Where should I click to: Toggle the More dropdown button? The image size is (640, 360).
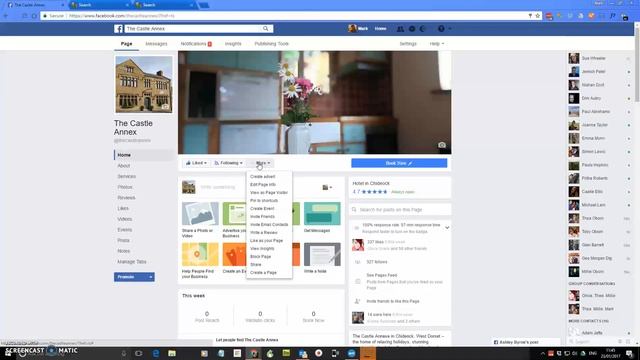[x=261, y=163]
